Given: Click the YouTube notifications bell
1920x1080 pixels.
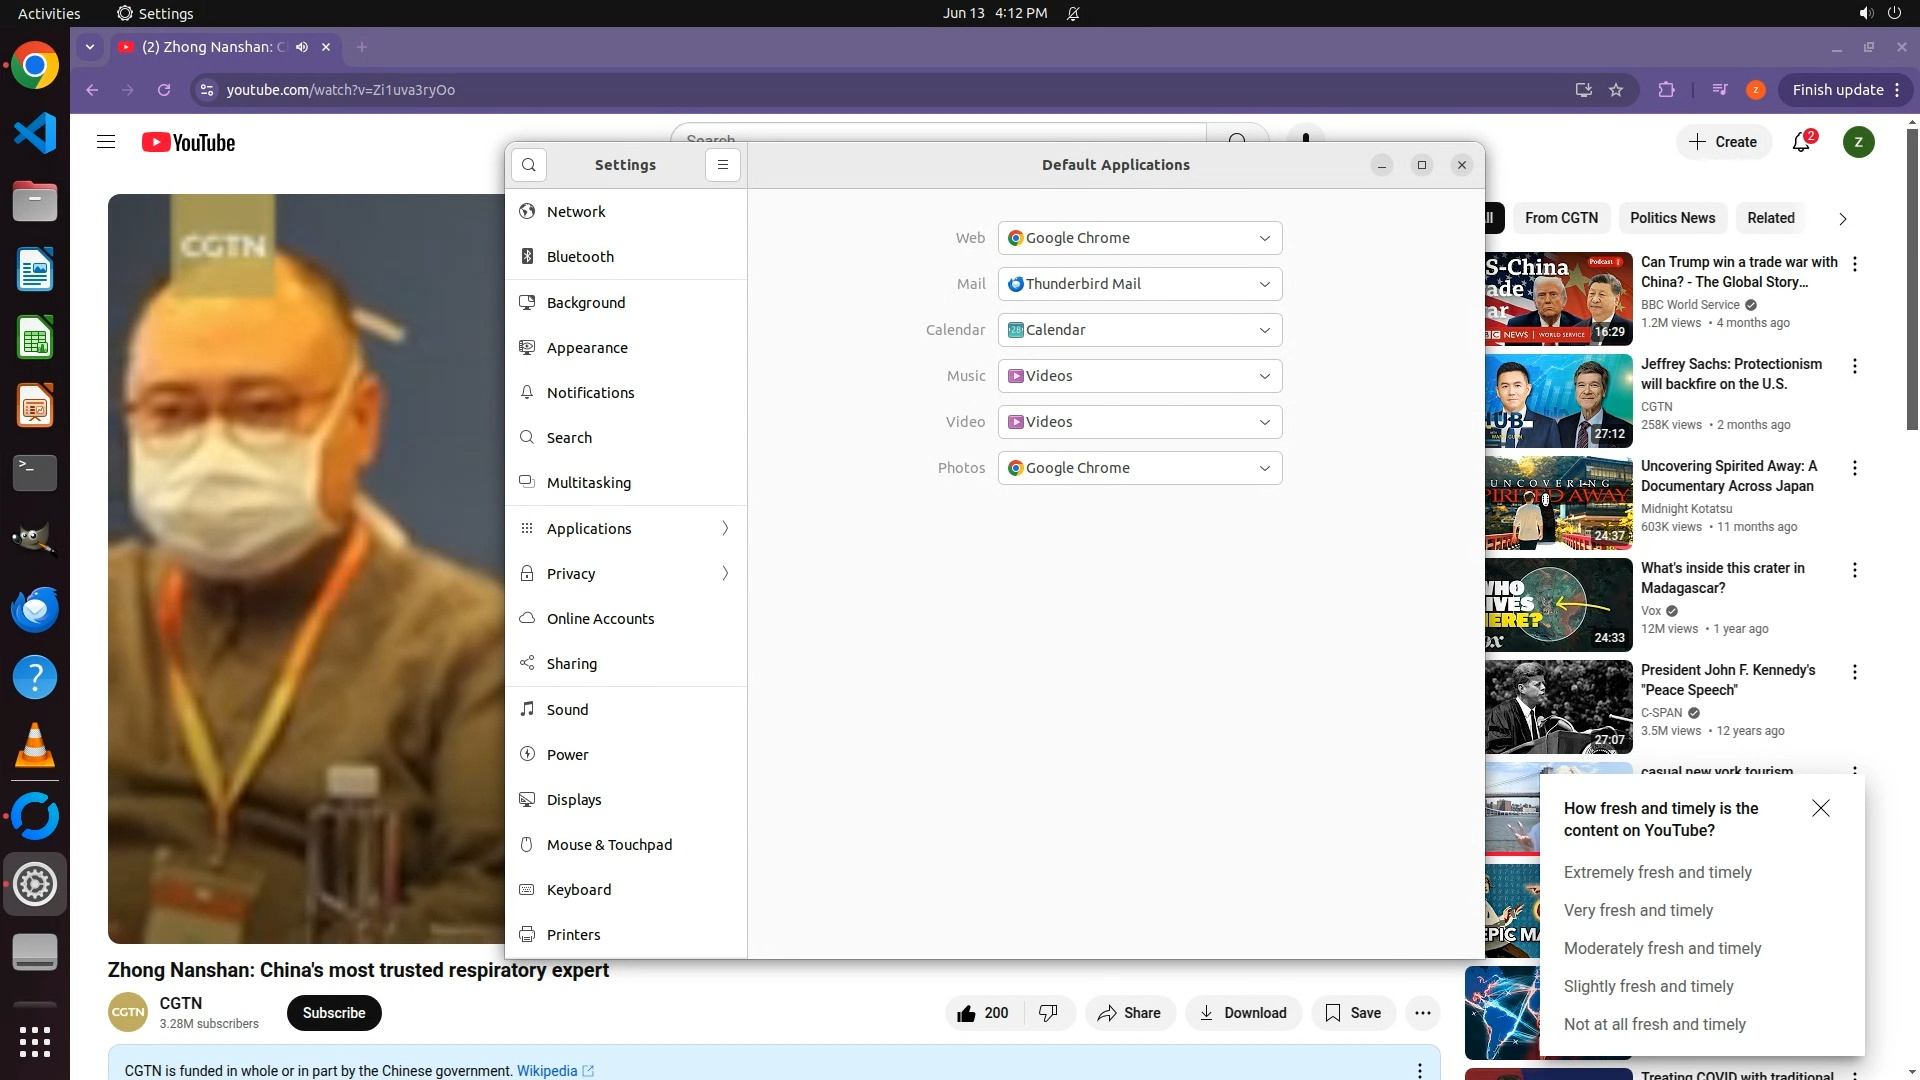Looking at the screenshot, I should point(1801,142).
